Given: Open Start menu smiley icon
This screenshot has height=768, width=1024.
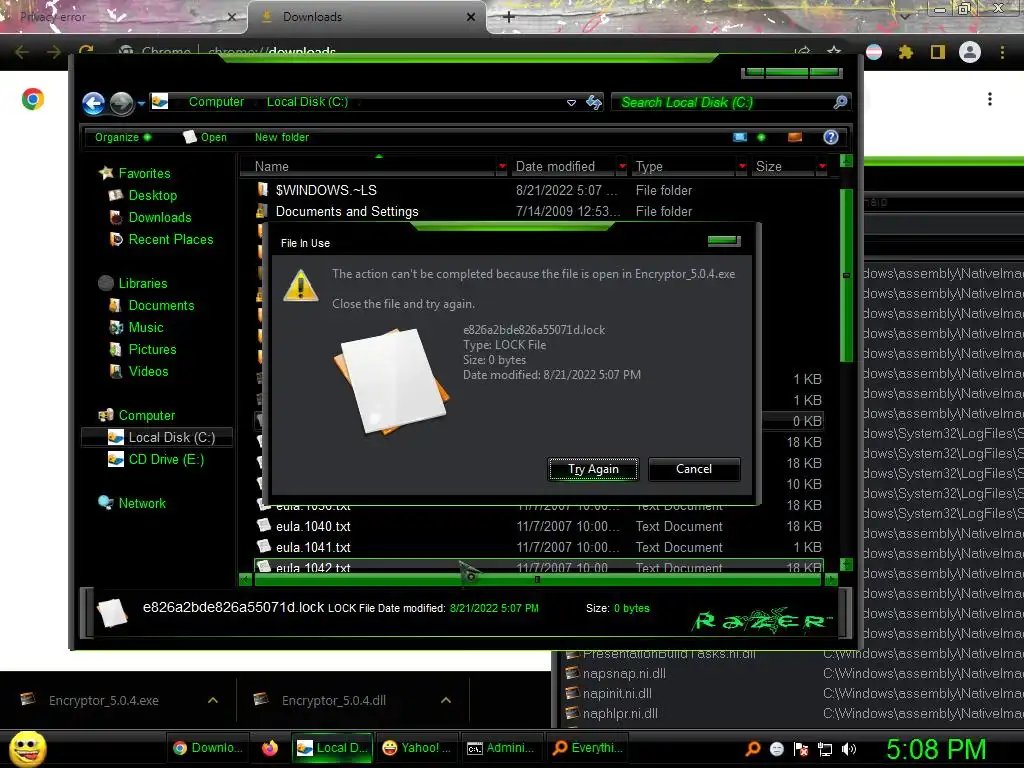Looking at the screenshot, I should click(x=27, y=748).
